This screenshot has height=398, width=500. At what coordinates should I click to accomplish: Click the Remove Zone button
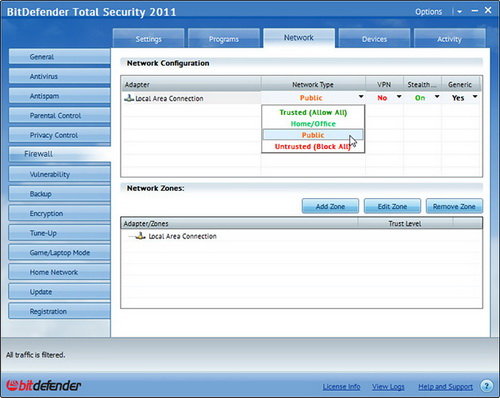[454, 206]
